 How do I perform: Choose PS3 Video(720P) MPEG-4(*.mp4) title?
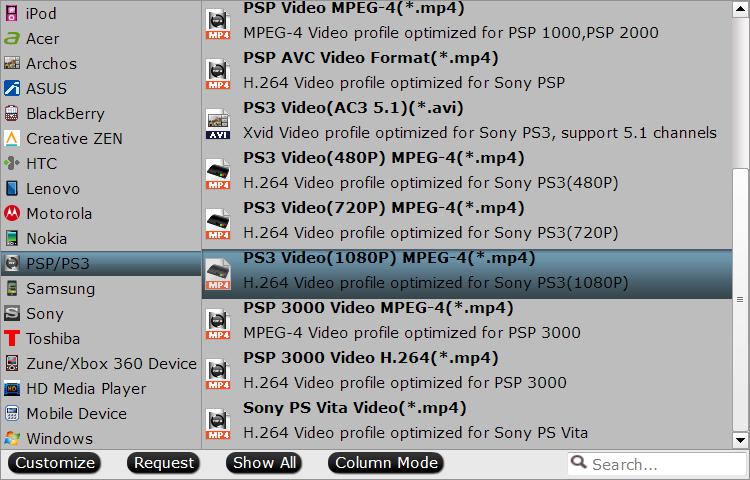384,208
